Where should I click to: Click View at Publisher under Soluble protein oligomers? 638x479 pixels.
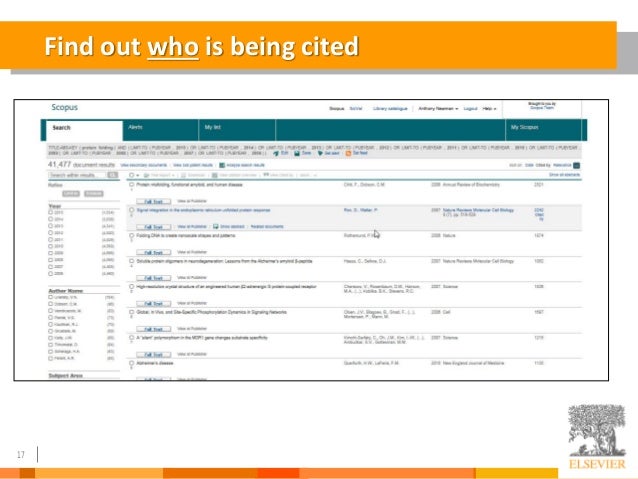192,278
